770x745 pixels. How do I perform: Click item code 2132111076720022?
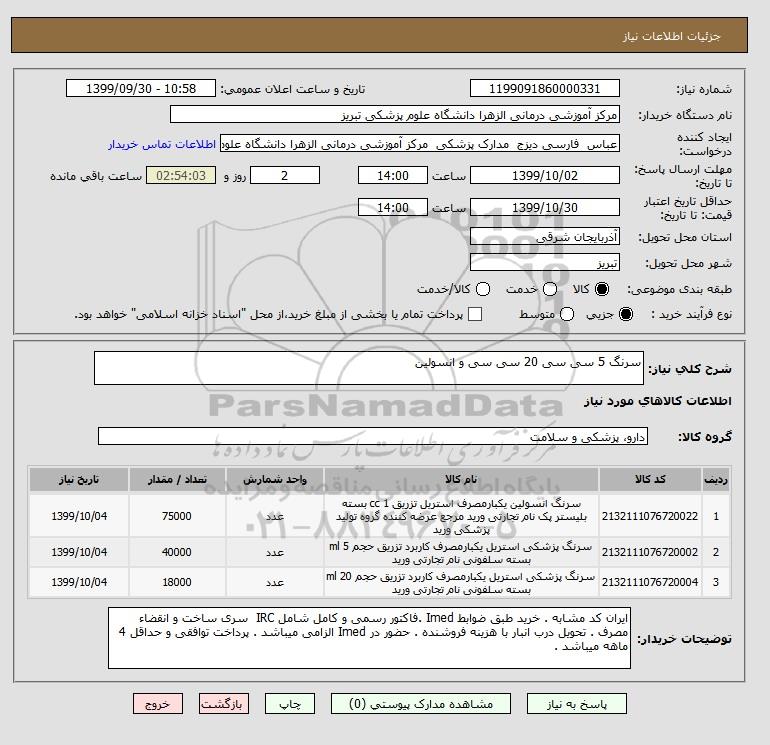coord(650,516)
